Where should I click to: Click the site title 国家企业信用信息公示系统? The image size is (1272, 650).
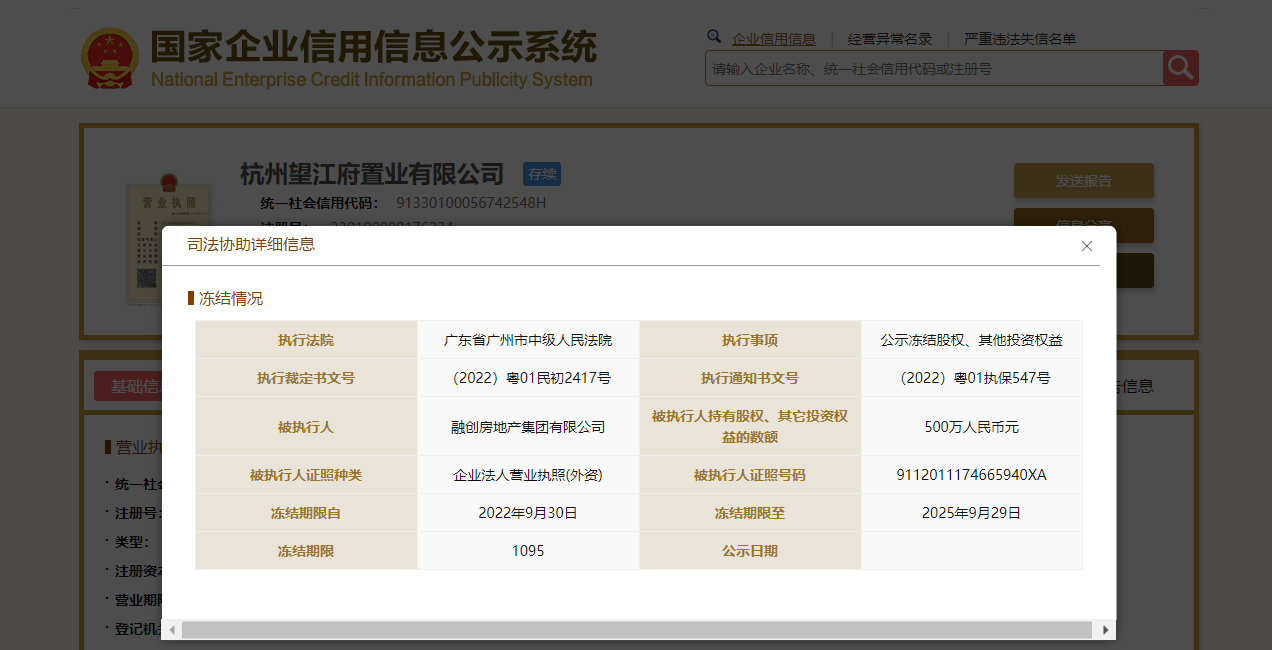[x=373, y=46]
